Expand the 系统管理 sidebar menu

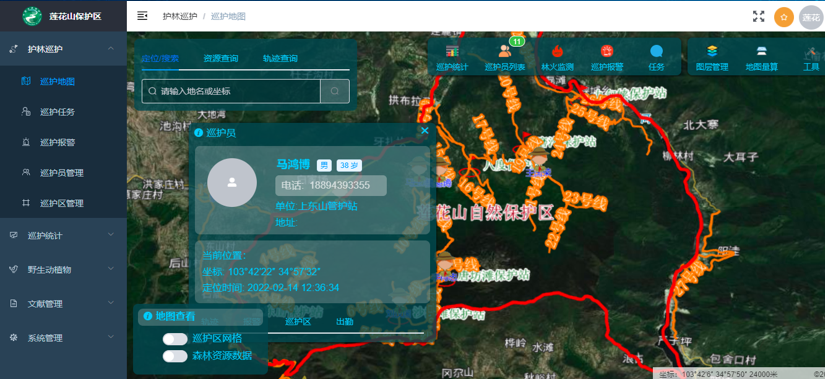point(63,337)
